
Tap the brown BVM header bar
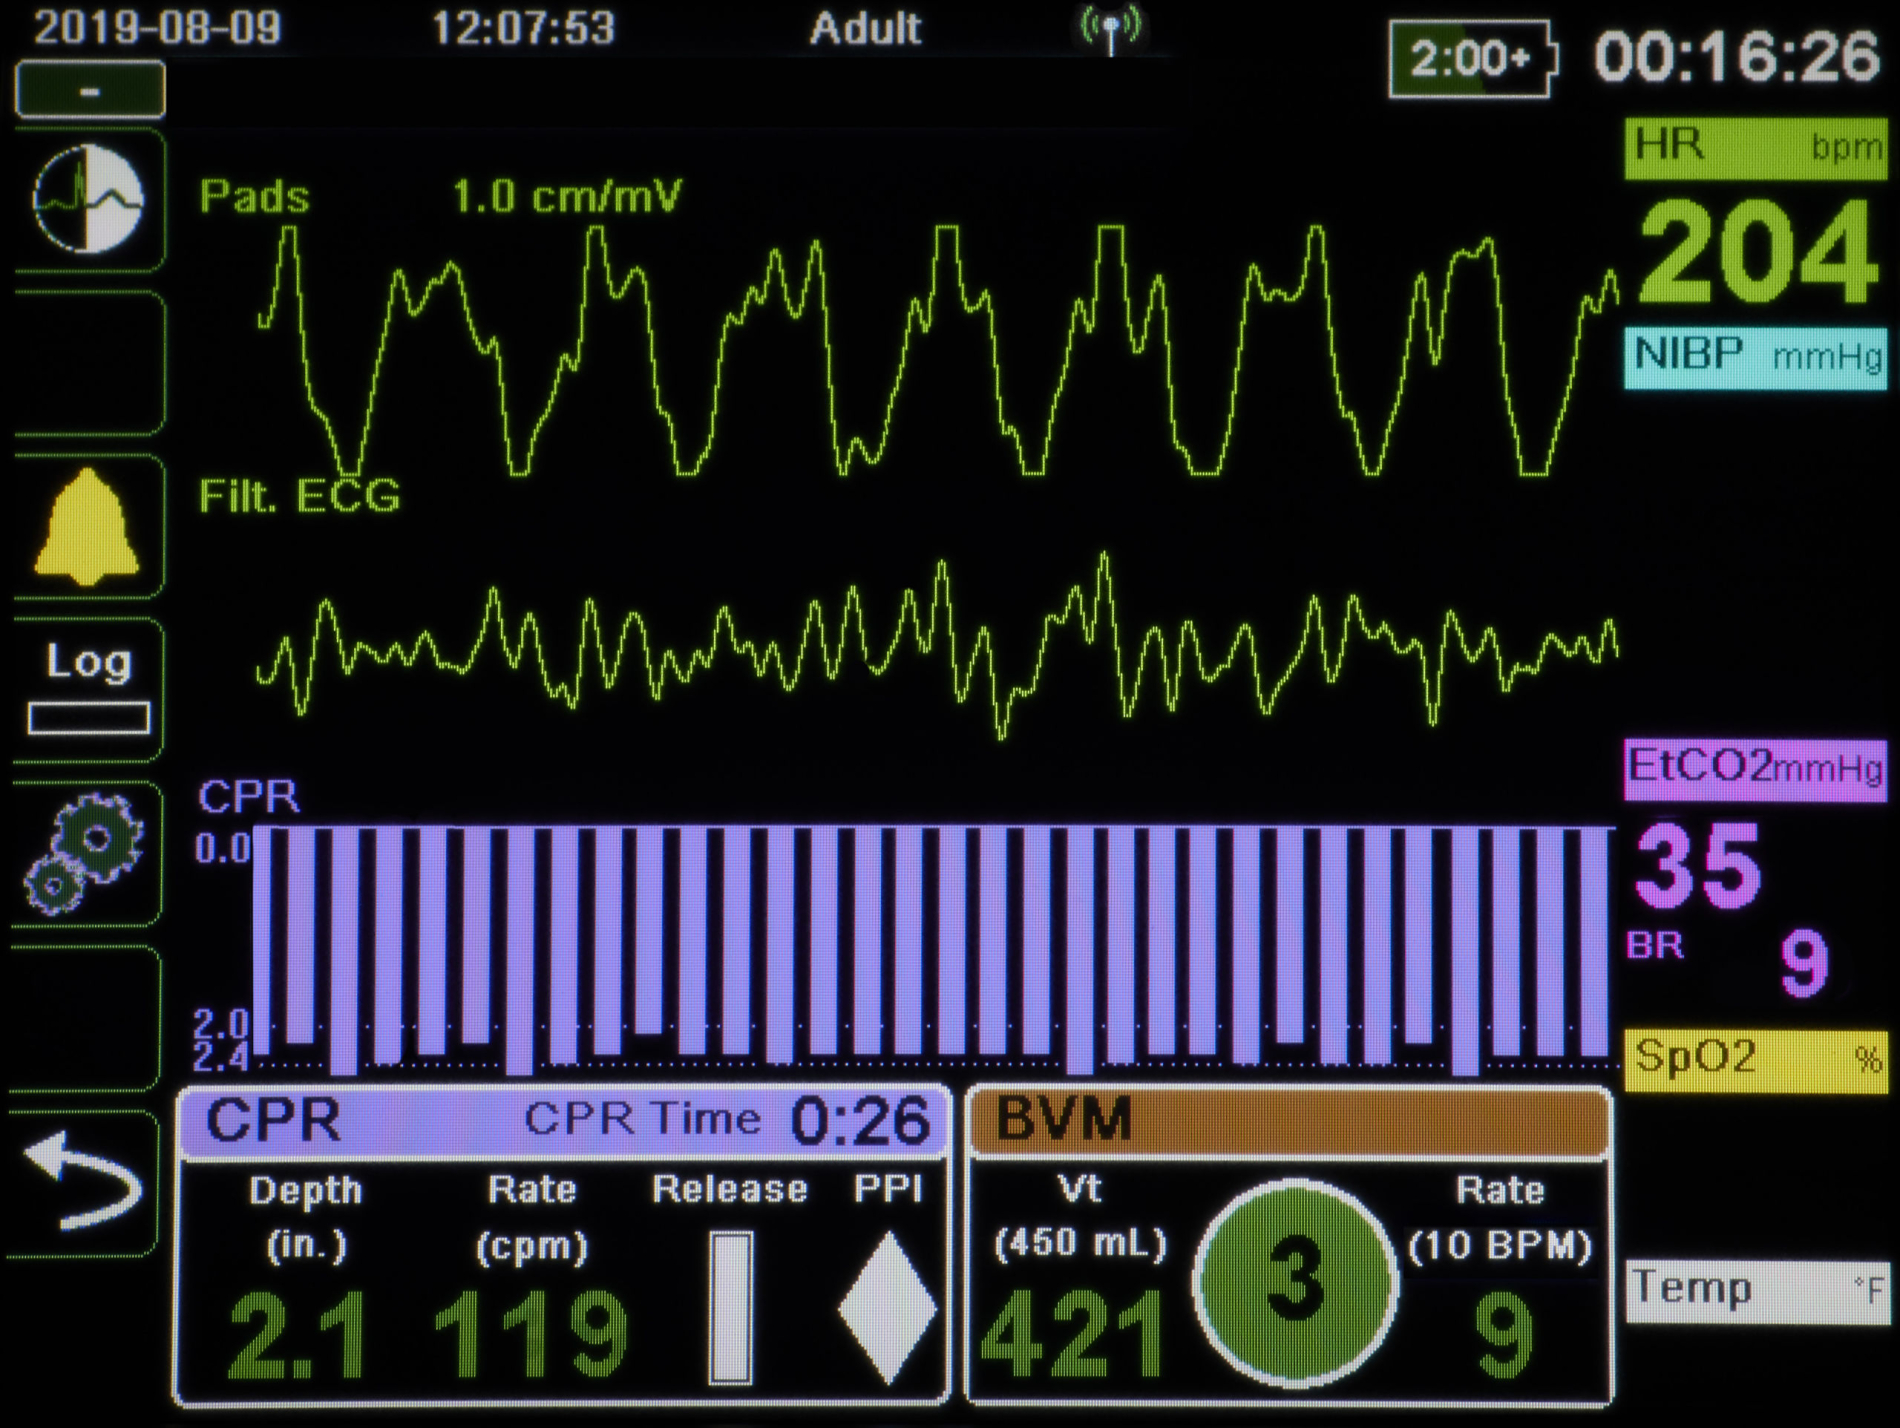[x=1290, y=1121]
